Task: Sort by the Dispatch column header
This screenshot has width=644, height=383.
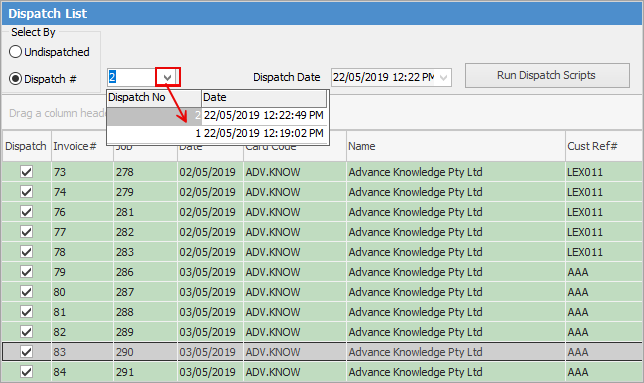Action: (26, 146)
